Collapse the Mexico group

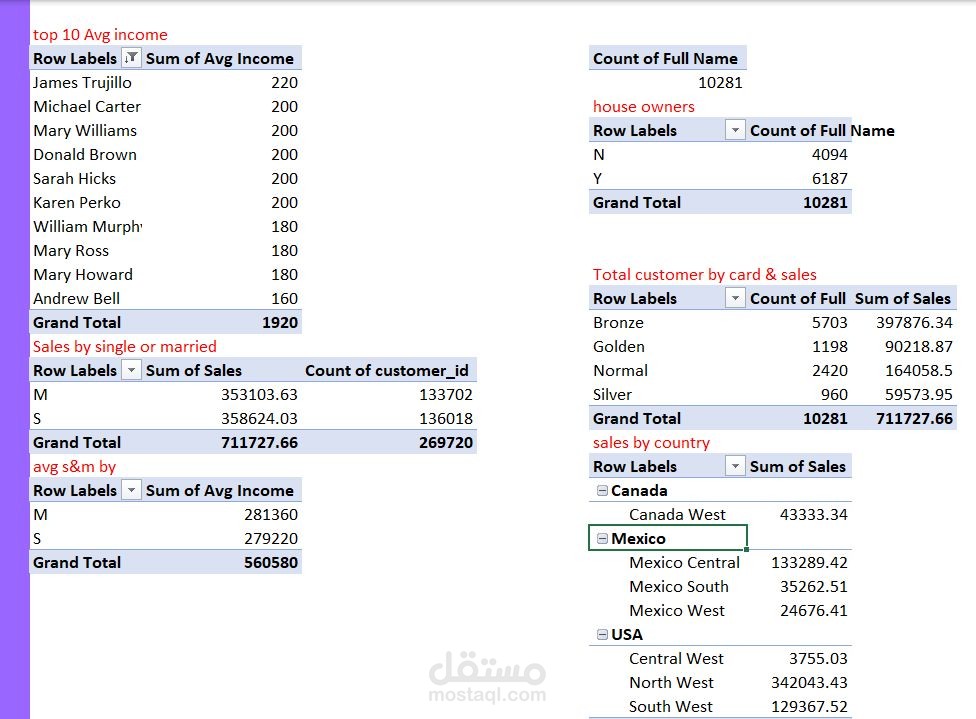coord(602,538)
